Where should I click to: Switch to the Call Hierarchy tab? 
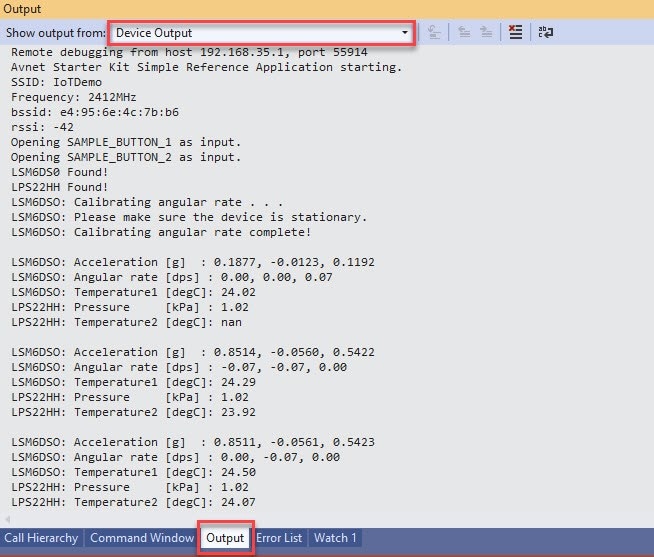click(x=41, y=538)
